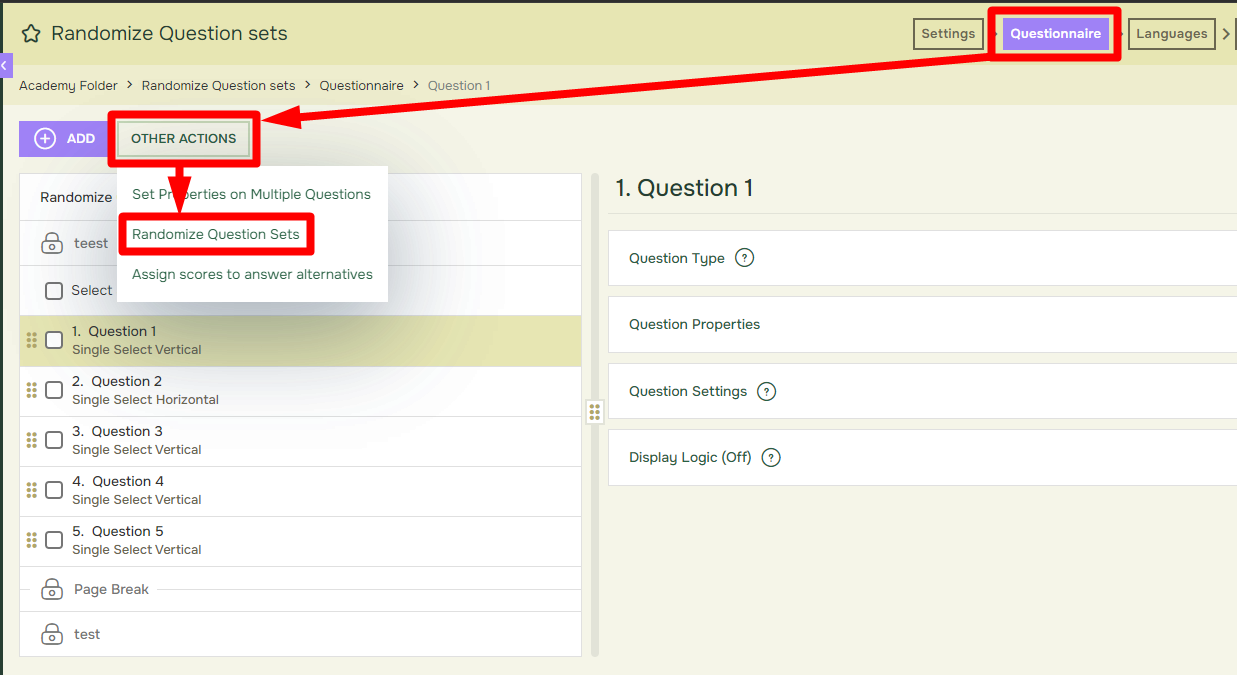Expand the Display Logic (Off) section
Screen dimensions: 1237x675
[922, 457]
